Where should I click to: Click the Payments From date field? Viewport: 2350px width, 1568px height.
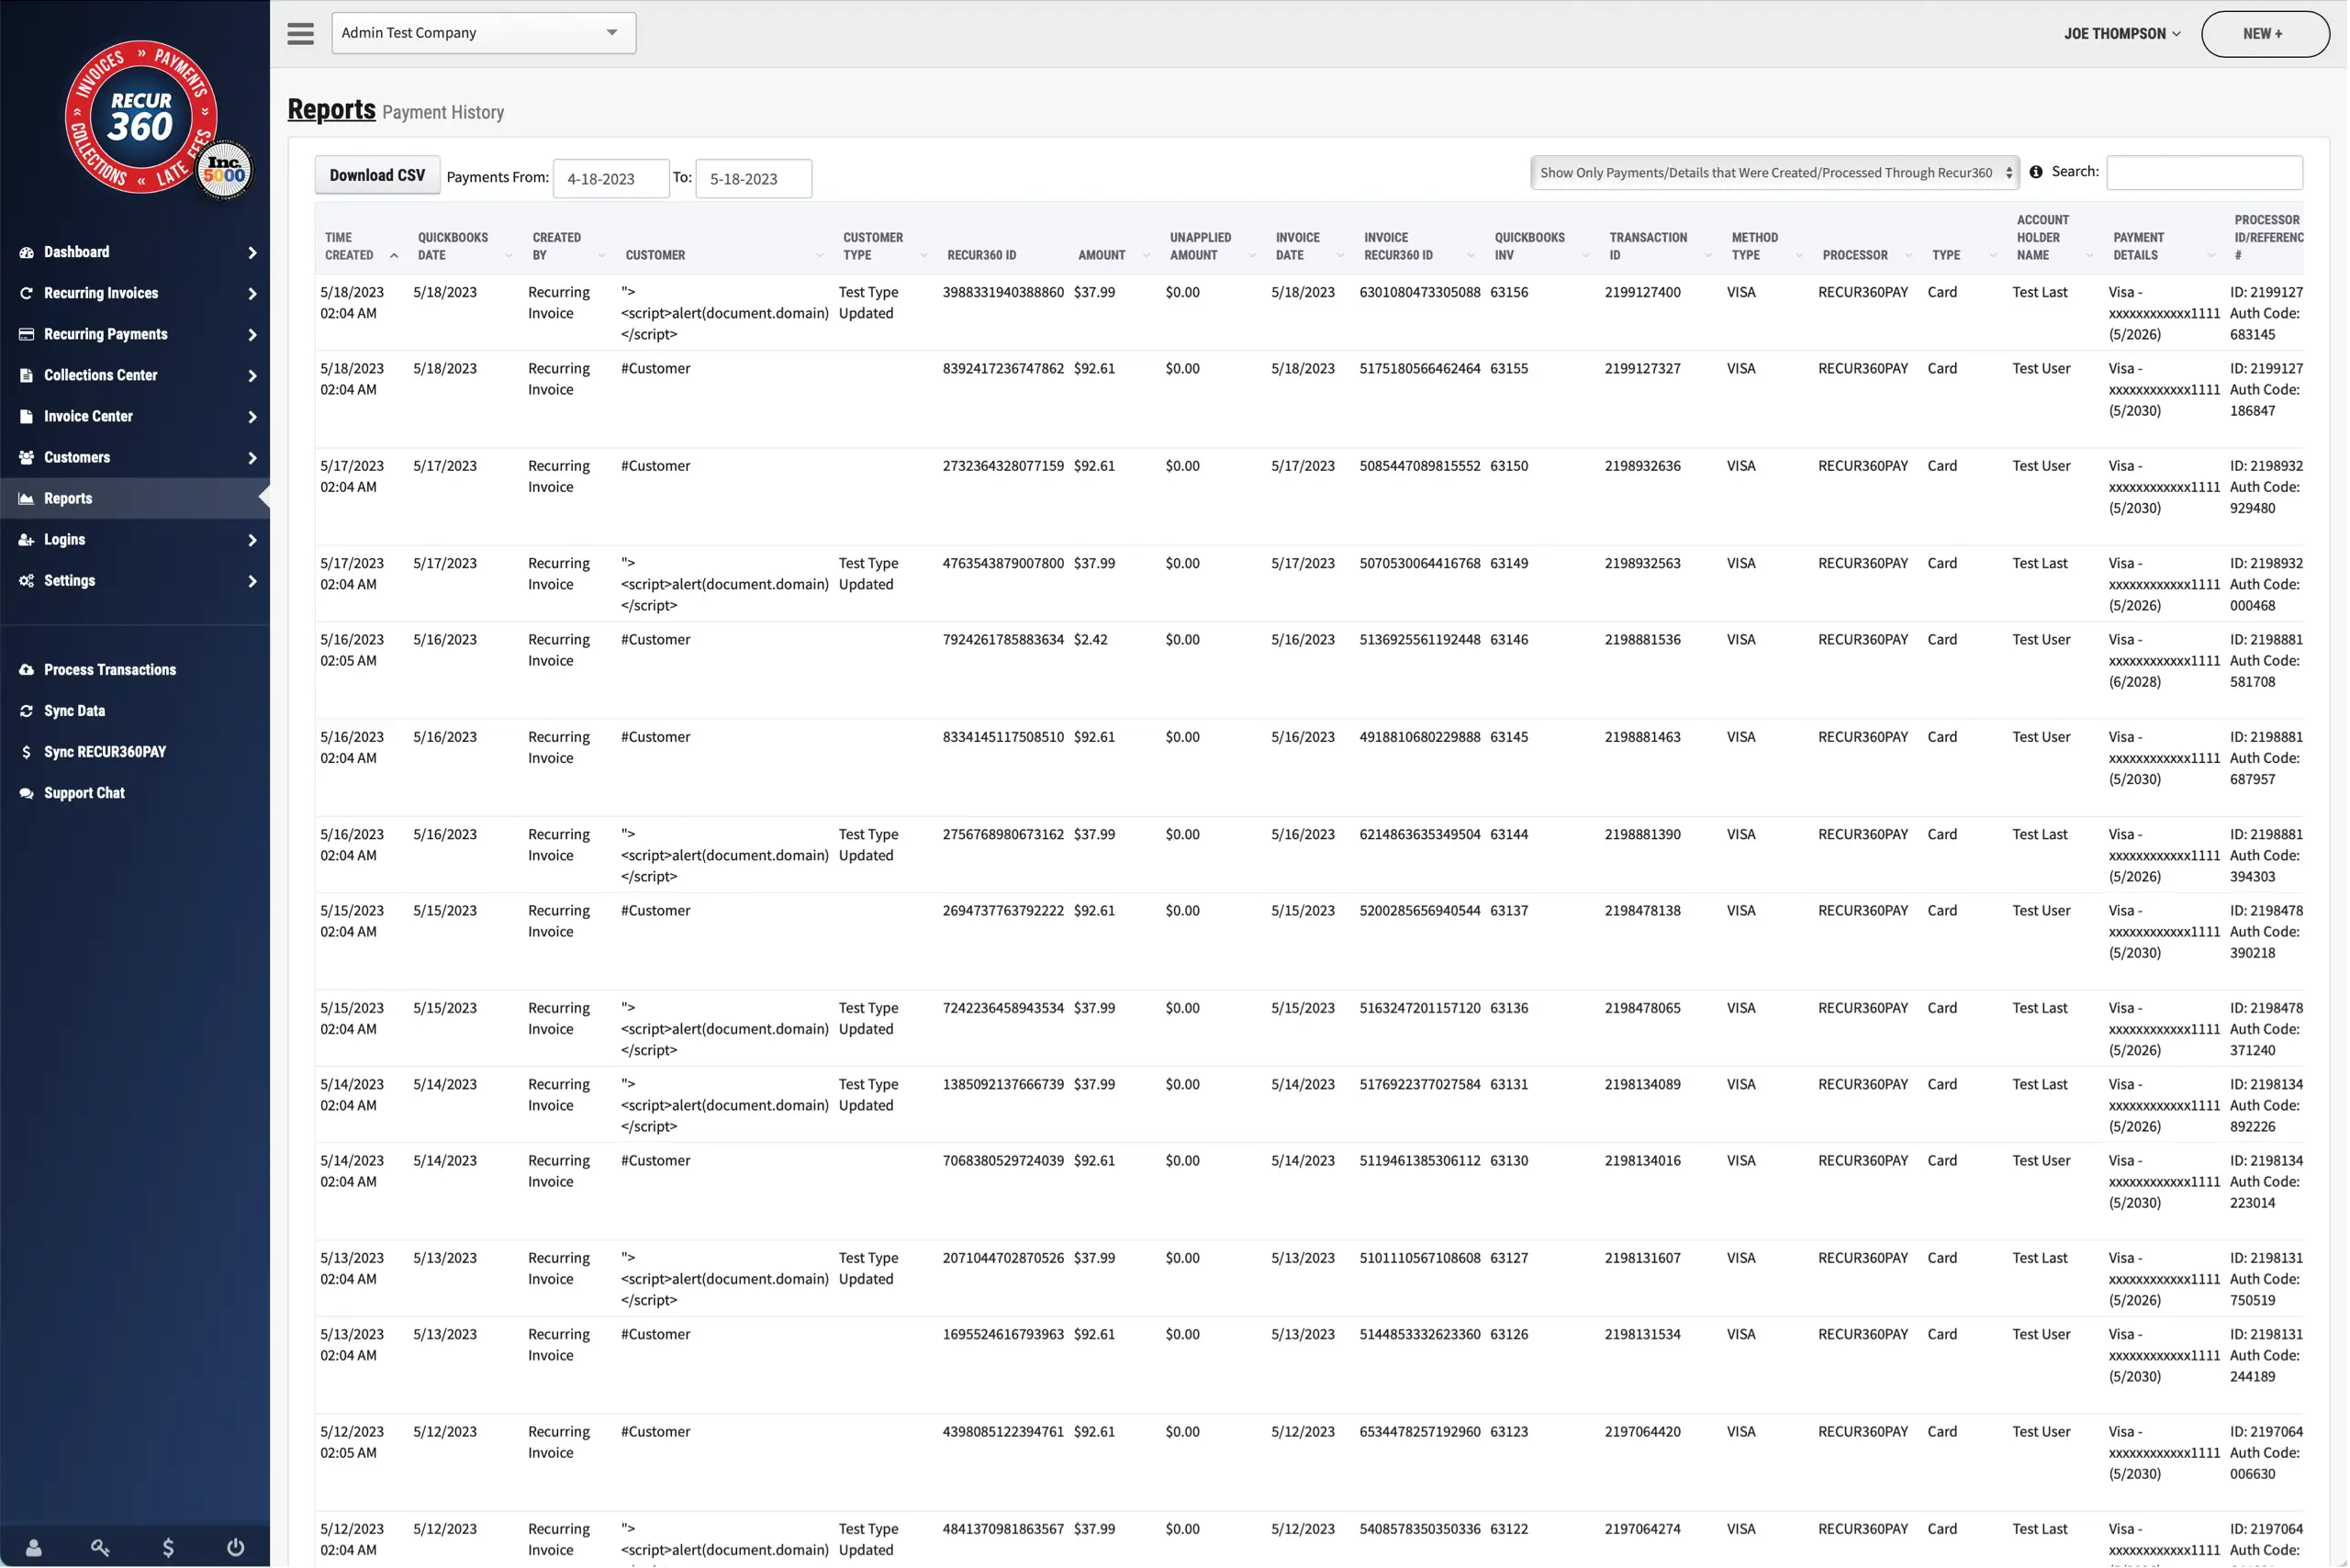pyautogui.click(x=611, y=179)
